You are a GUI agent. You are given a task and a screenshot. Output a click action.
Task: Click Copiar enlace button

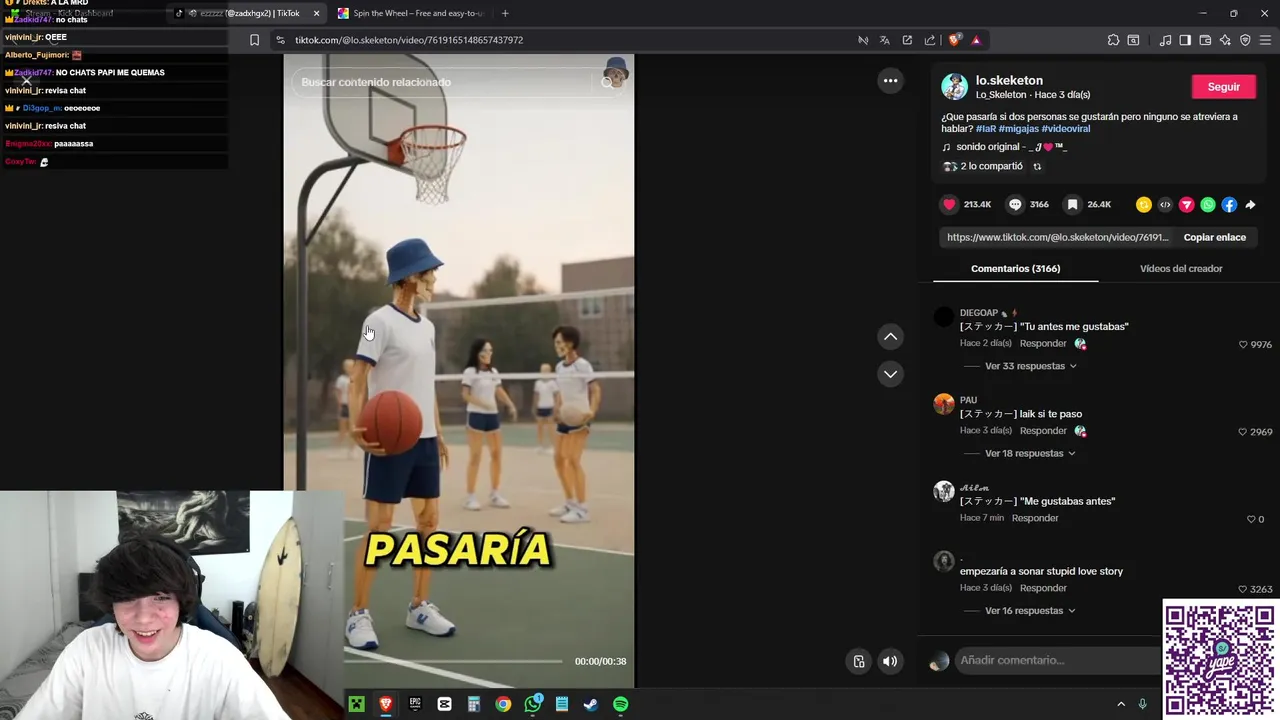(x=1214, y=237)
